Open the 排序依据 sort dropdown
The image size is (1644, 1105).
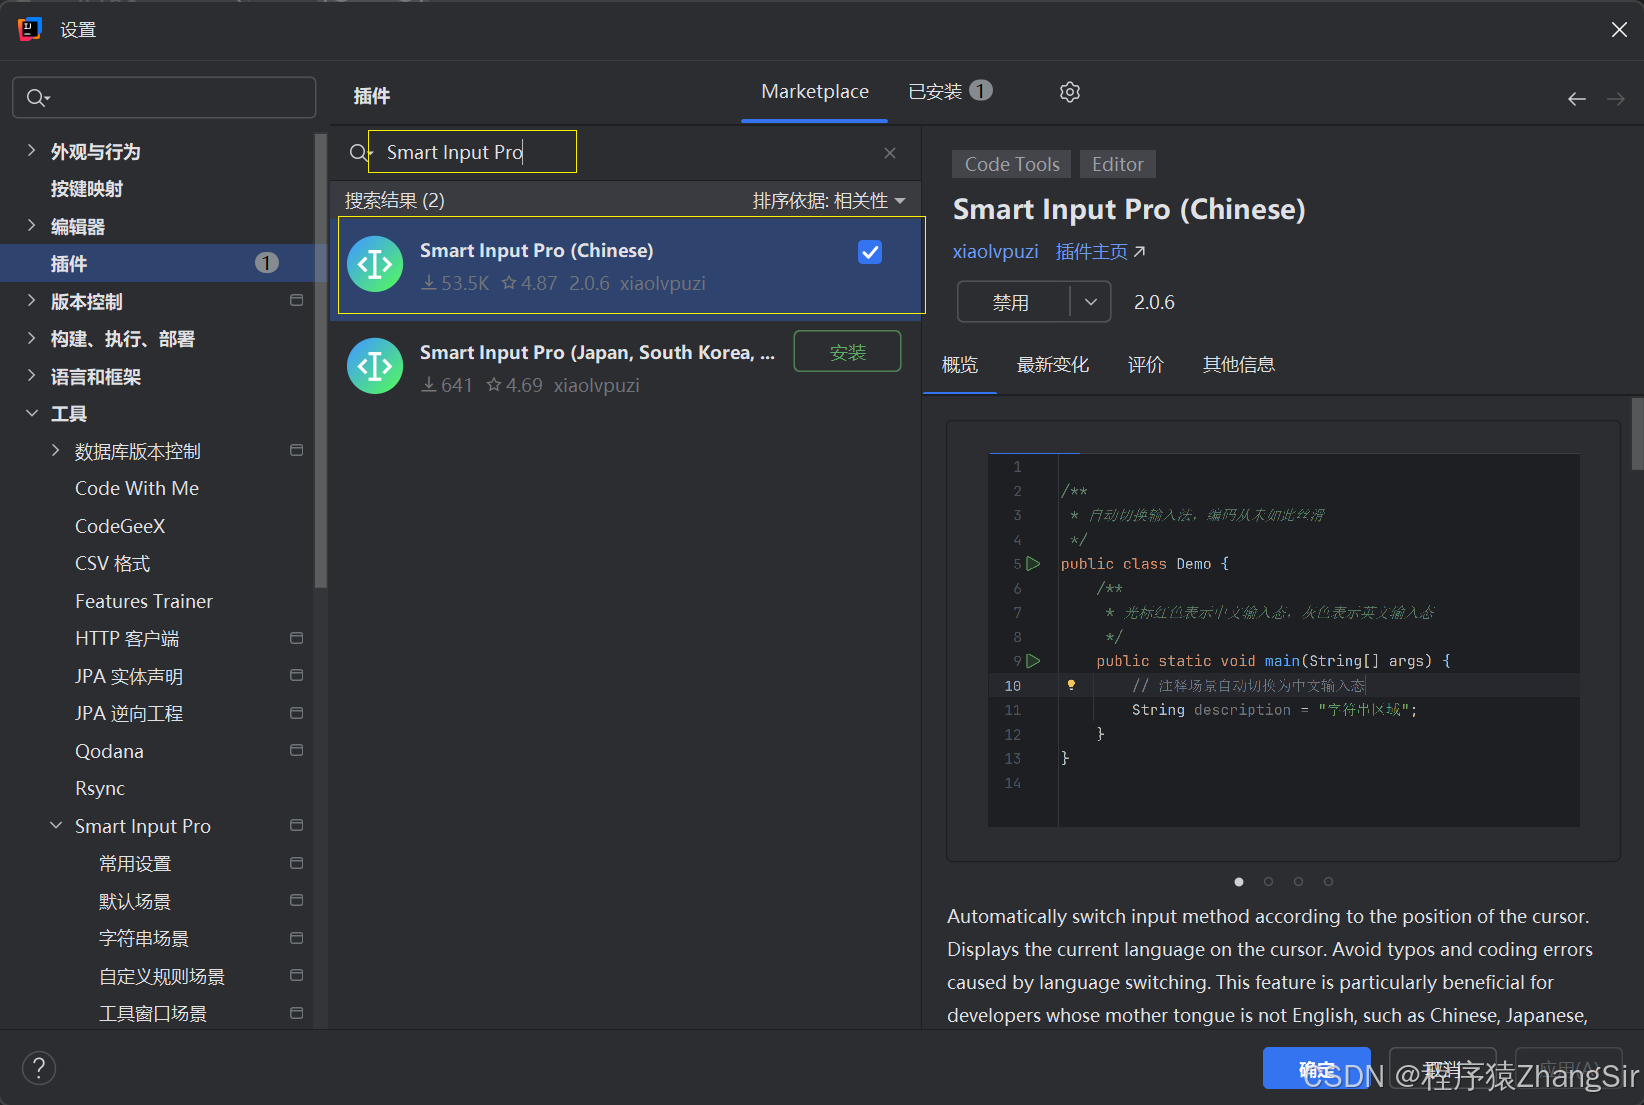(x=829, y=201)
